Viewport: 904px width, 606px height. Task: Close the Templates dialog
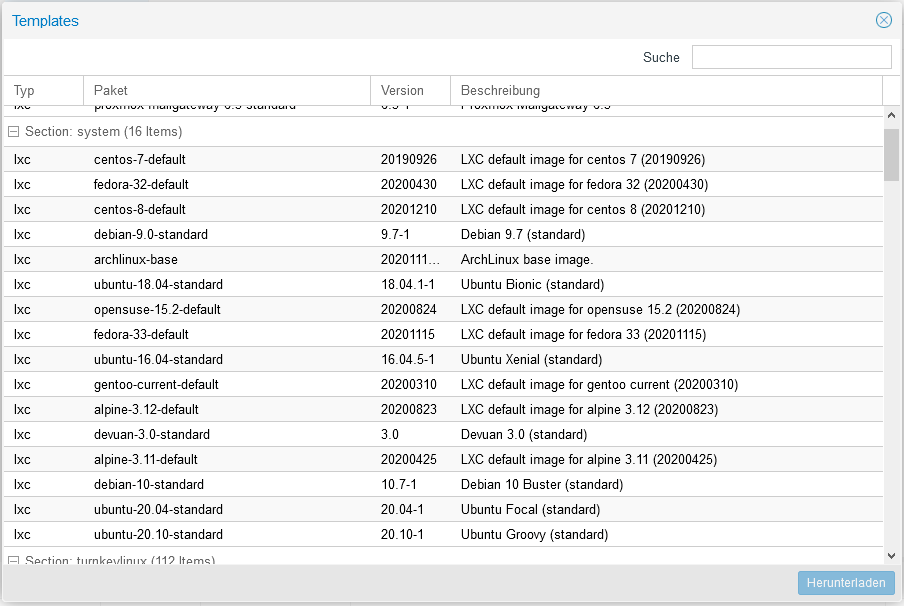click(x=883, y=20)
